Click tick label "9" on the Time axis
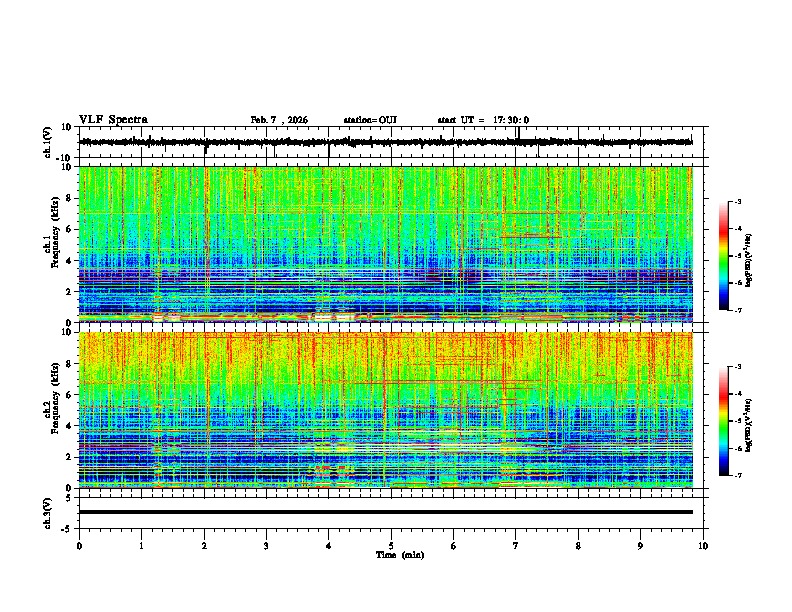Viewport: 792px width, 612px height. point(640,545)
